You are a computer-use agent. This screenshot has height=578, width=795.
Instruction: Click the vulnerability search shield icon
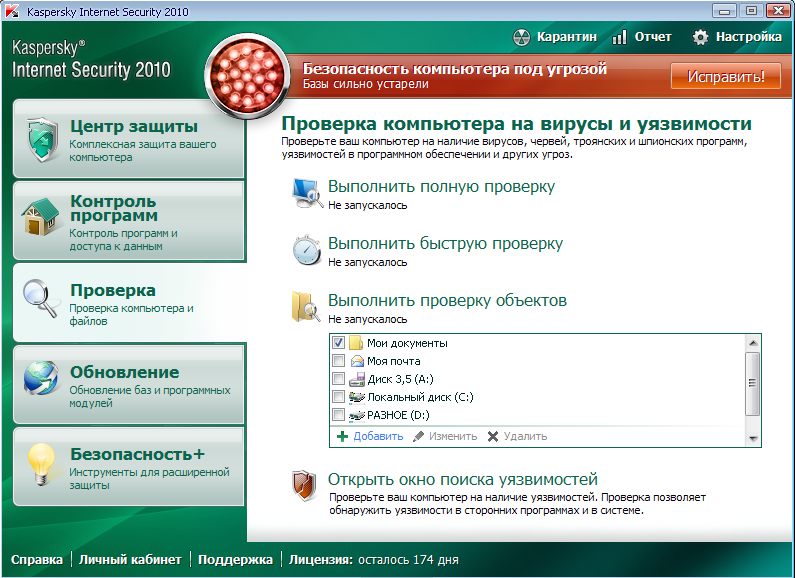(304, 485)
